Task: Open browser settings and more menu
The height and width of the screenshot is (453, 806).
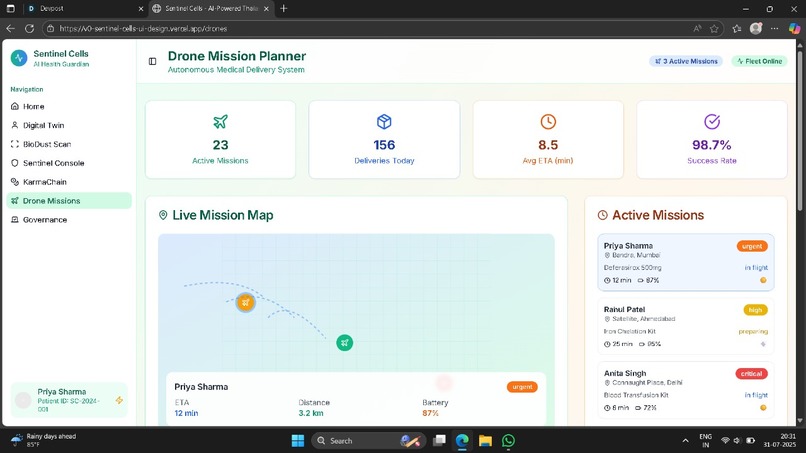Action: click(774, 29)
